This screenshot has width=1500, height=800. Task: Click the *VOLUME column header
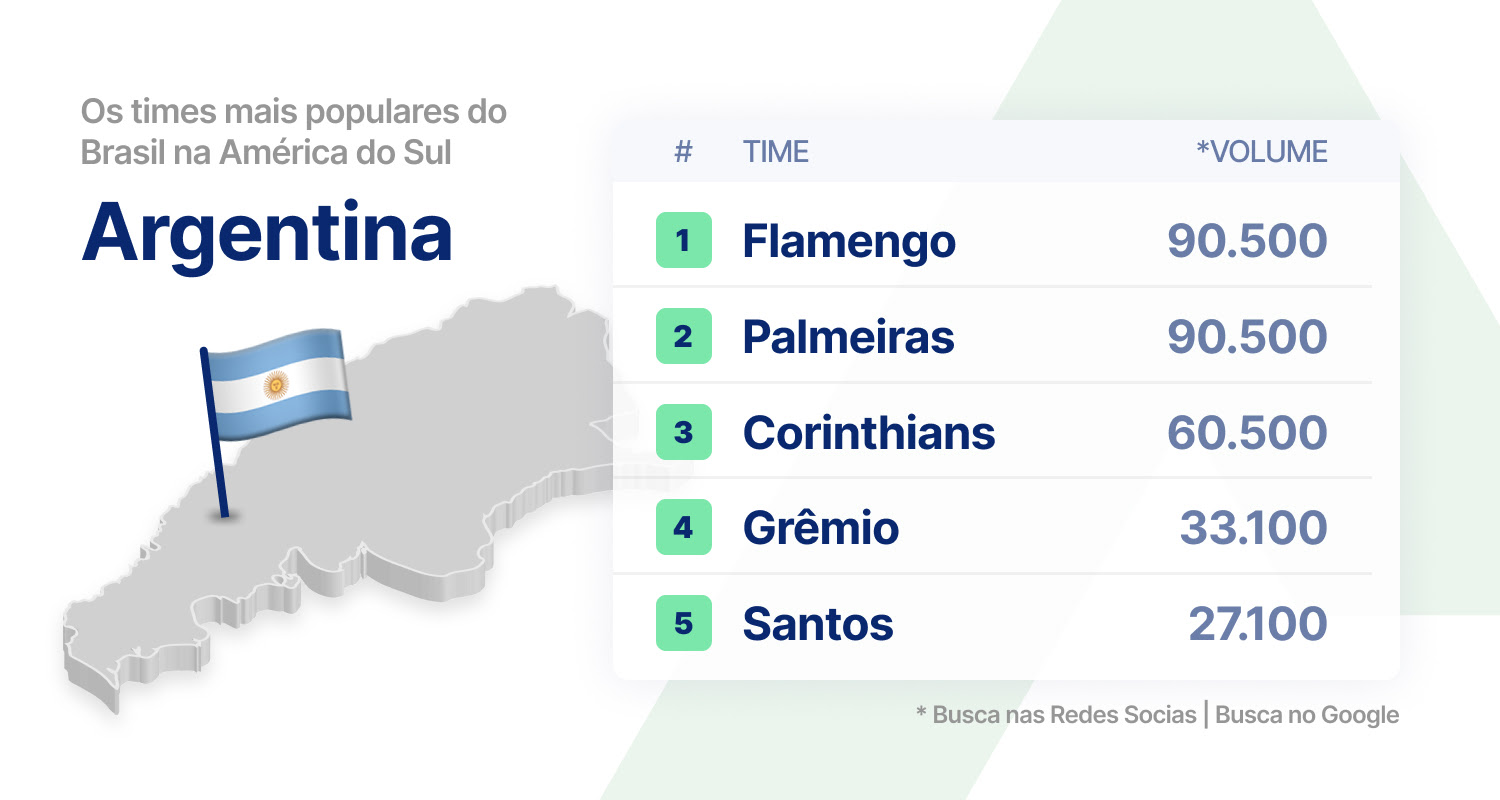pos(1262,152)
